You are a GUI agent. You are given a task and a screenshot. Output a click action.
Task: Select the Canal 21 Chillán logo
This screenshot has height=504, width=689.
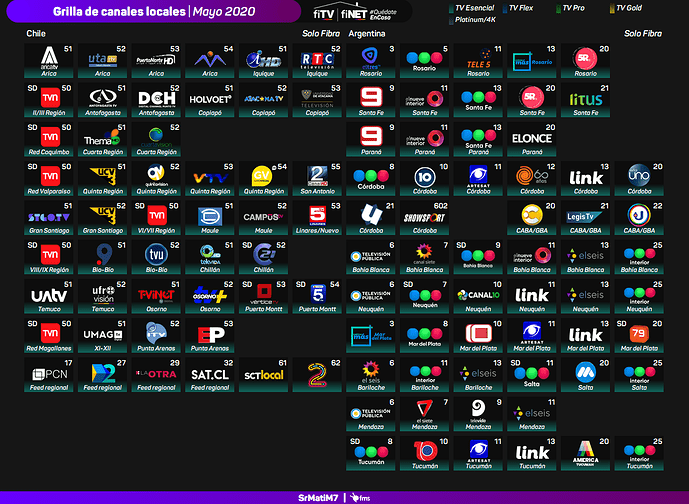(265, 254)
